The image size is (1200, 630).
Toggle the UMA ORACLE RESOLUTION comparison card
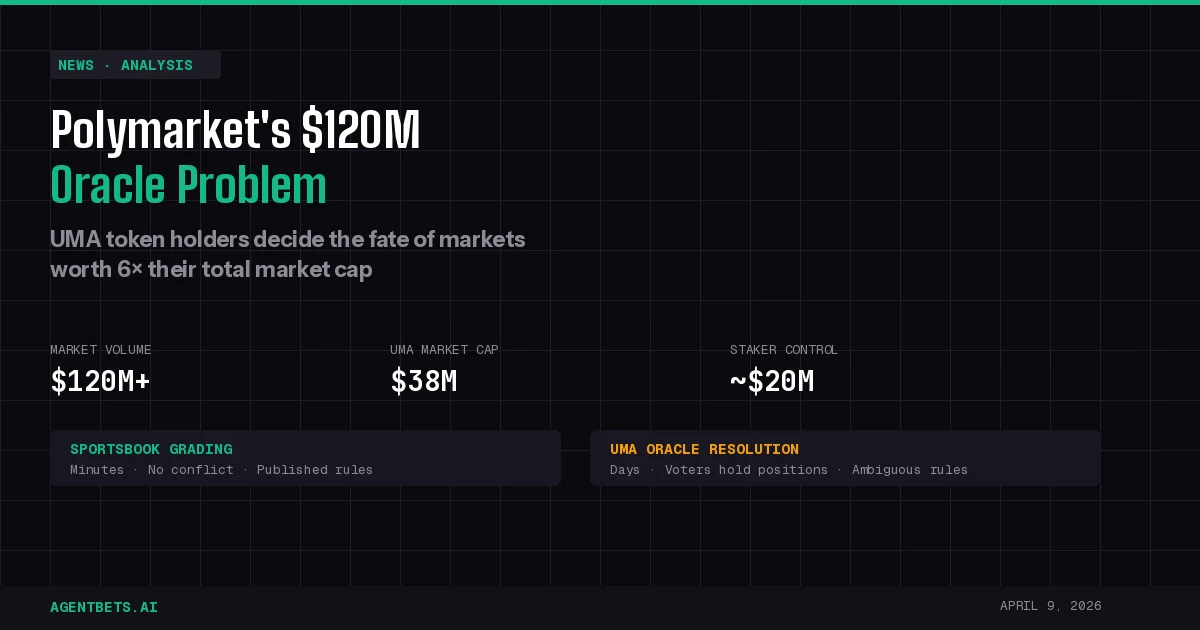[x=845, y=458]
